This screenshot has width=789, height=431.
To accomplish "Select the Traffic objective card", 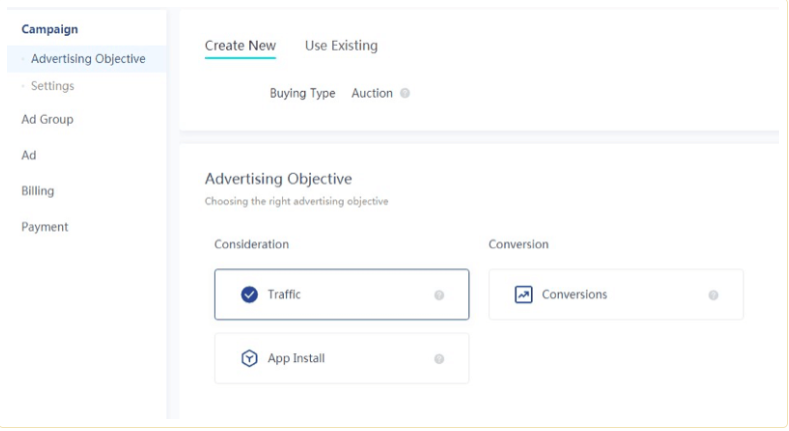I will coord(341,295).
